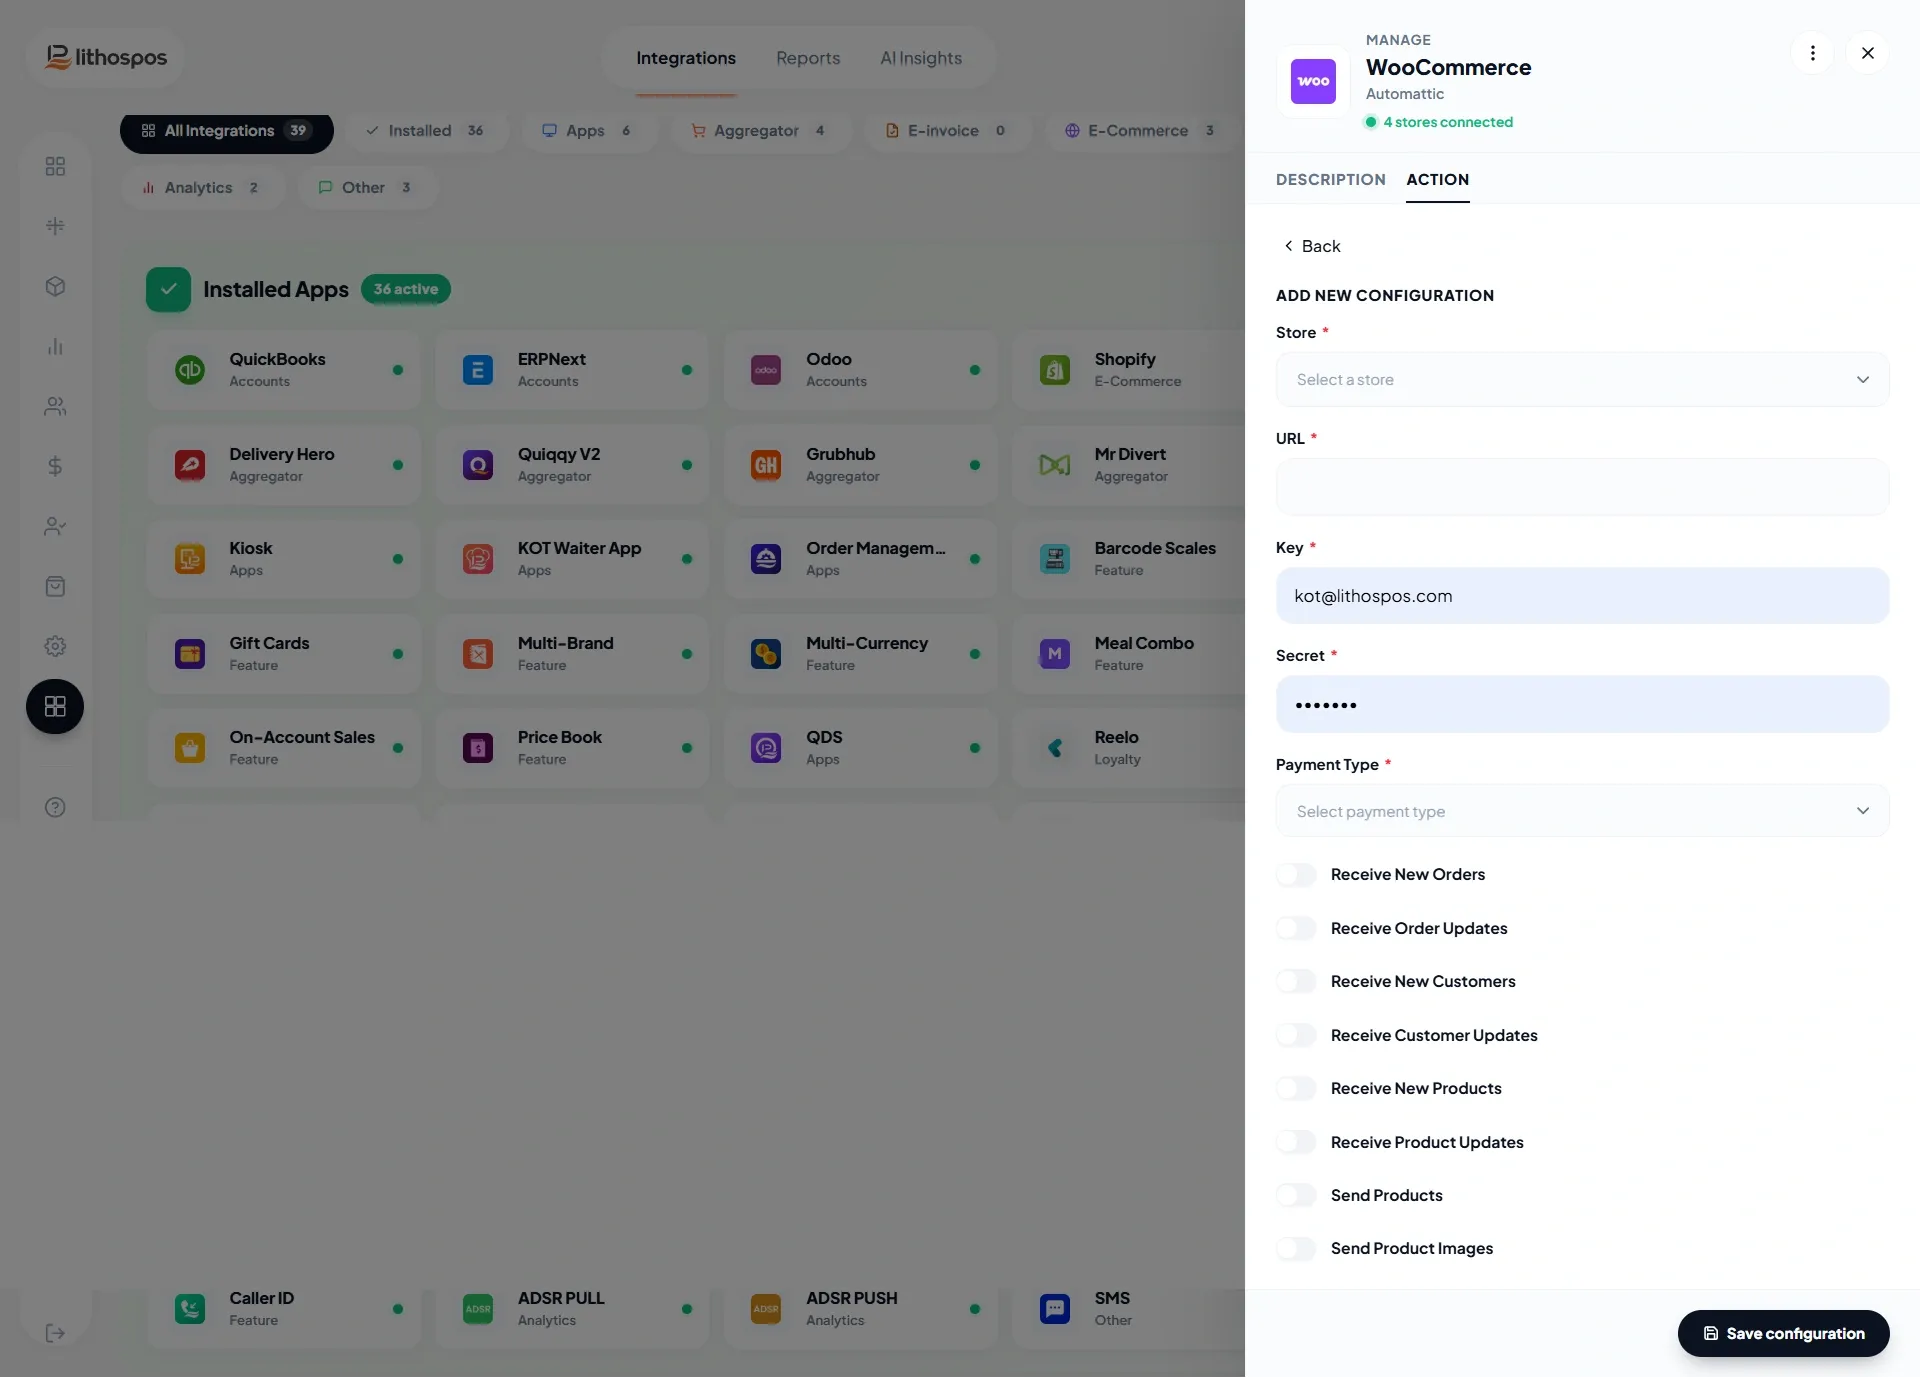Viewport: 1920px width, 1378px height.
Task: Select the All Integrations 39 chip
Action: click(x=227, y=131)
